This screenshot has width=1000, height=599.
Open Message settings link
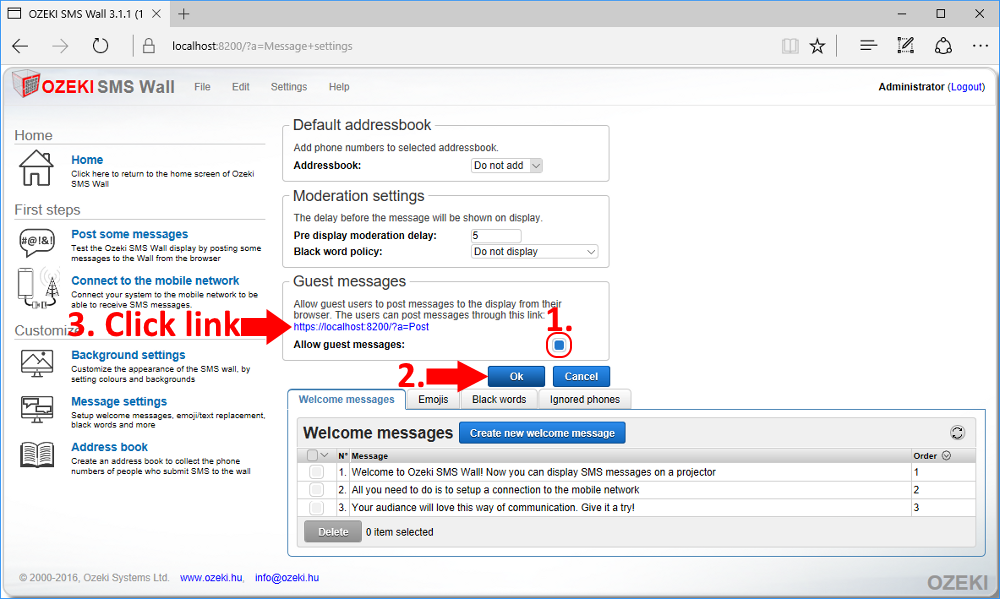[x=119, y=401]
